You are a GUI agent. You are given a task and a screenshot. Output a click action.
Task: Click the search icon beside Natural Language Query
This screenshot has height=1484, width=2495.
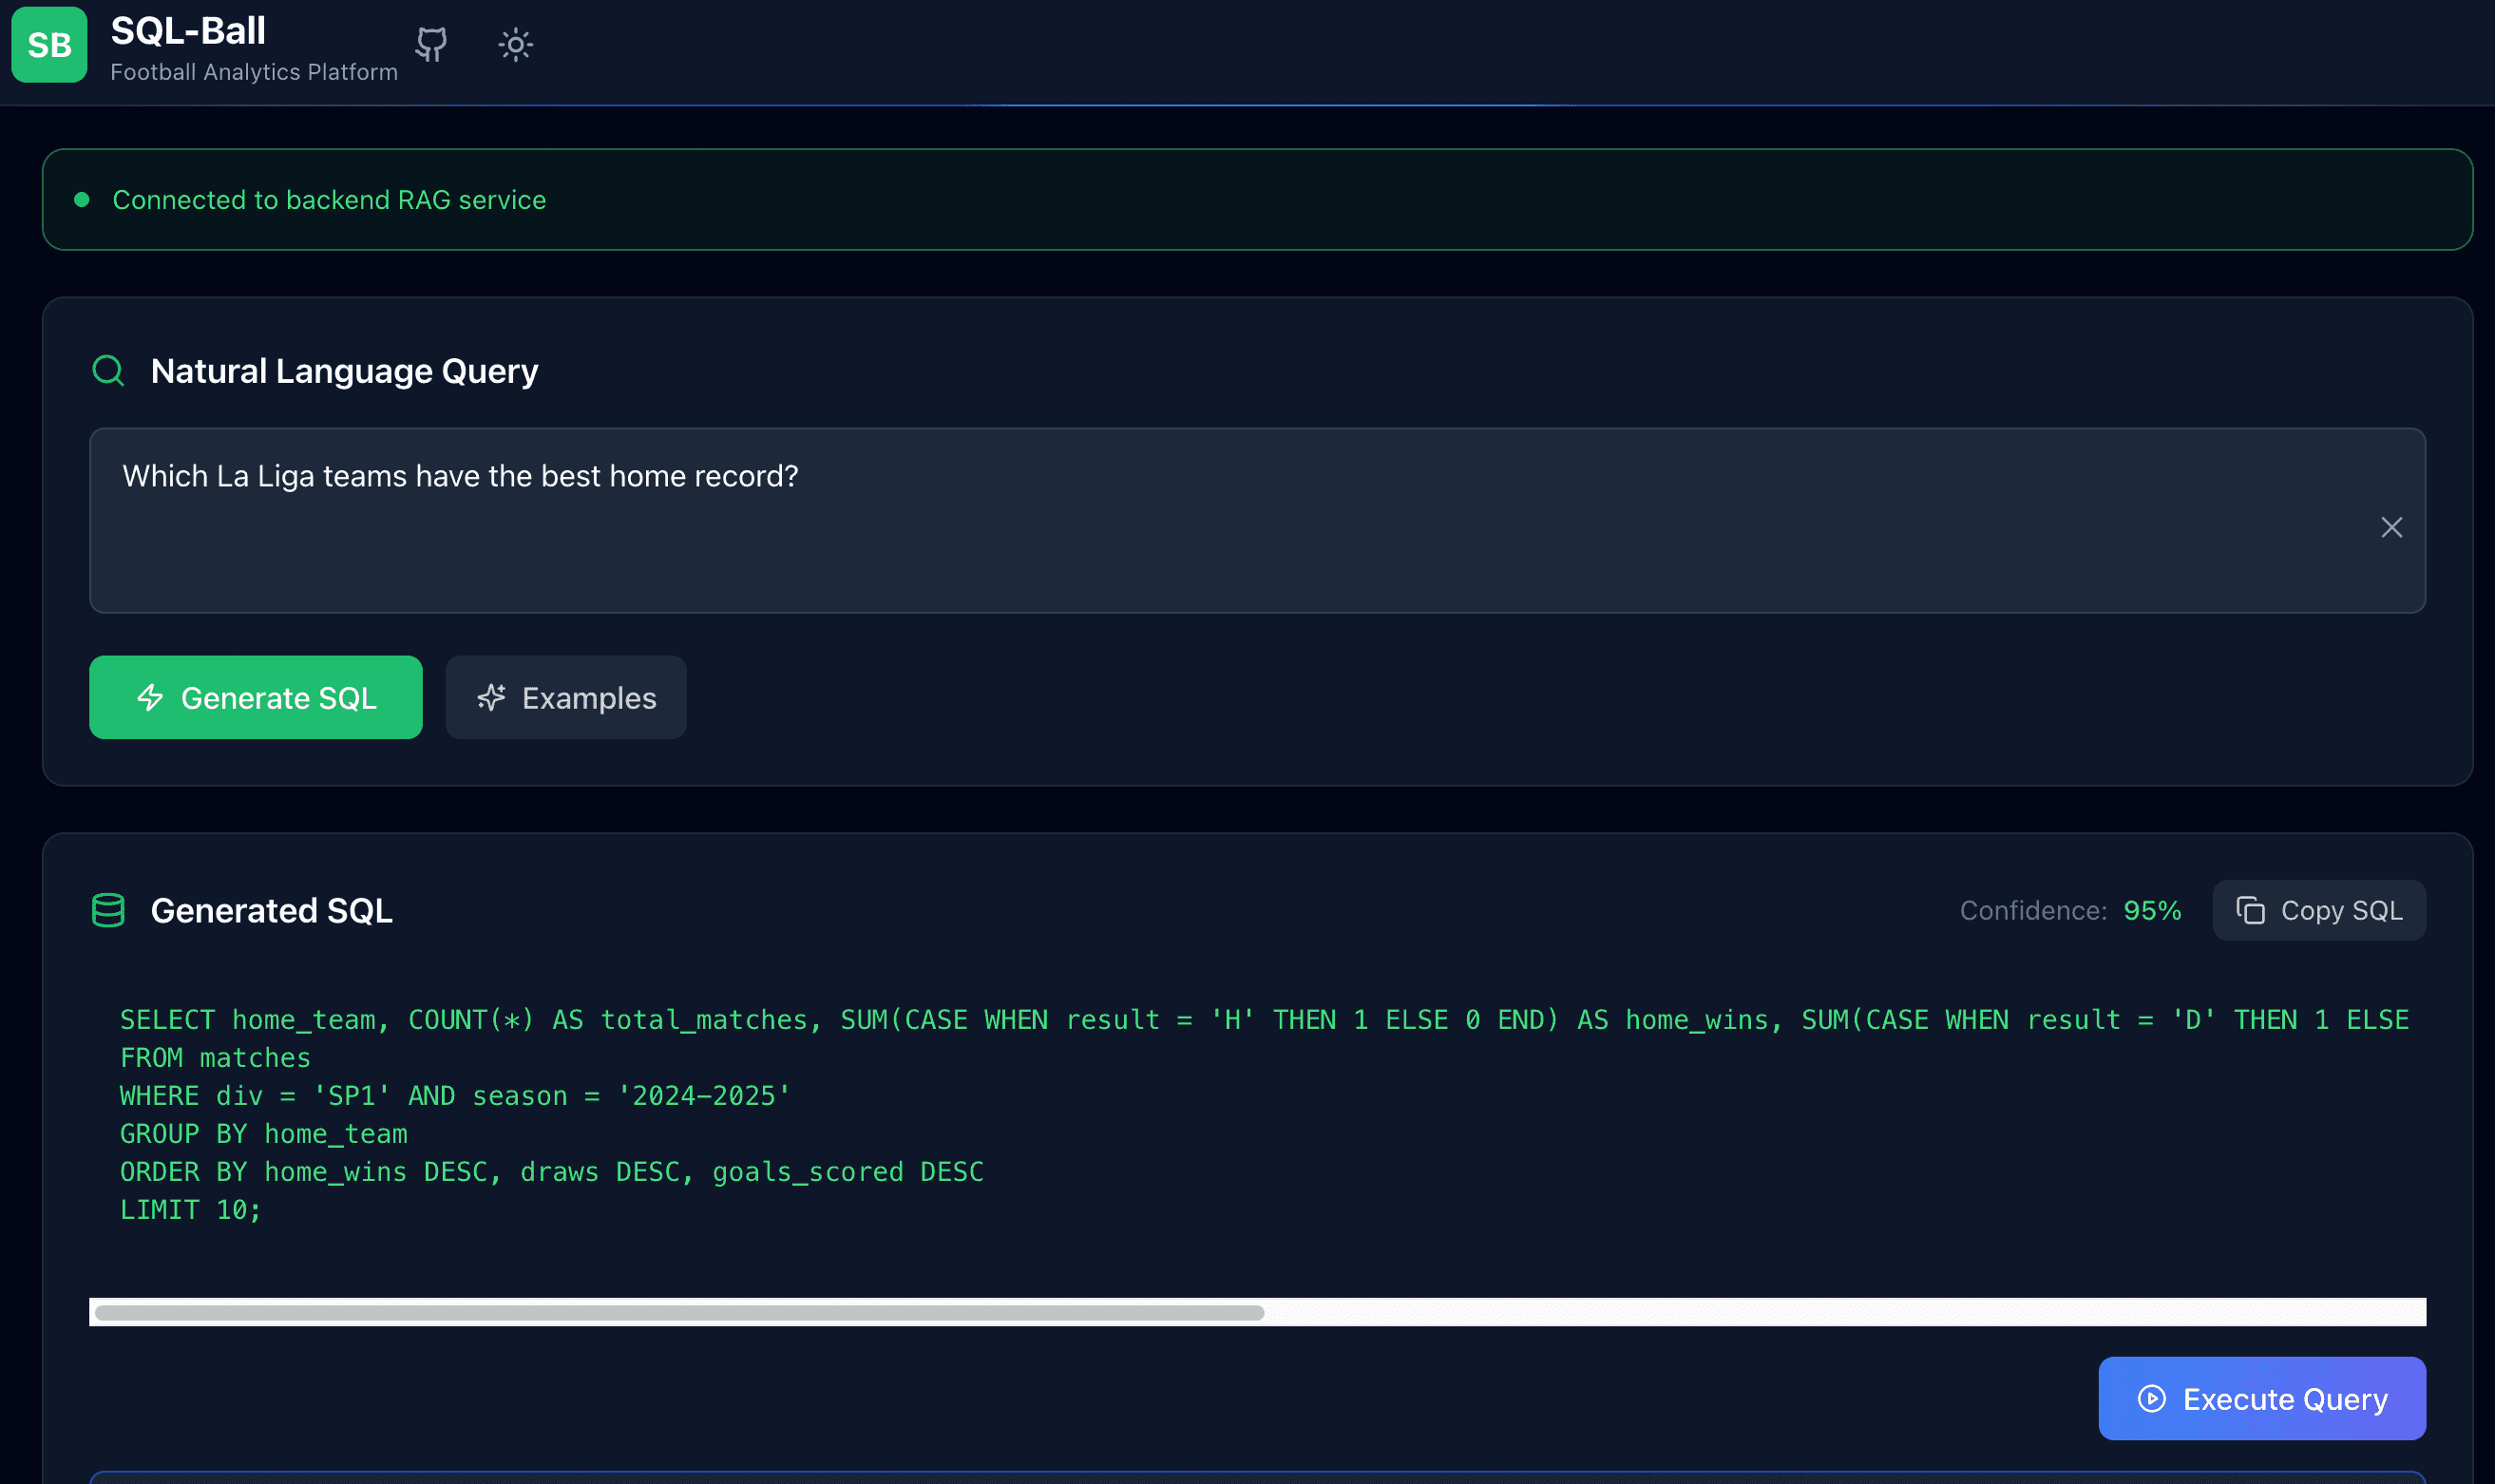click(108, 369)
